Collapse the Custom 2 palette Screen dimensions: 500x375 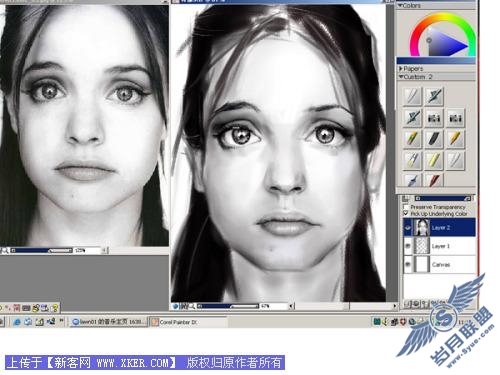[401, 77]
